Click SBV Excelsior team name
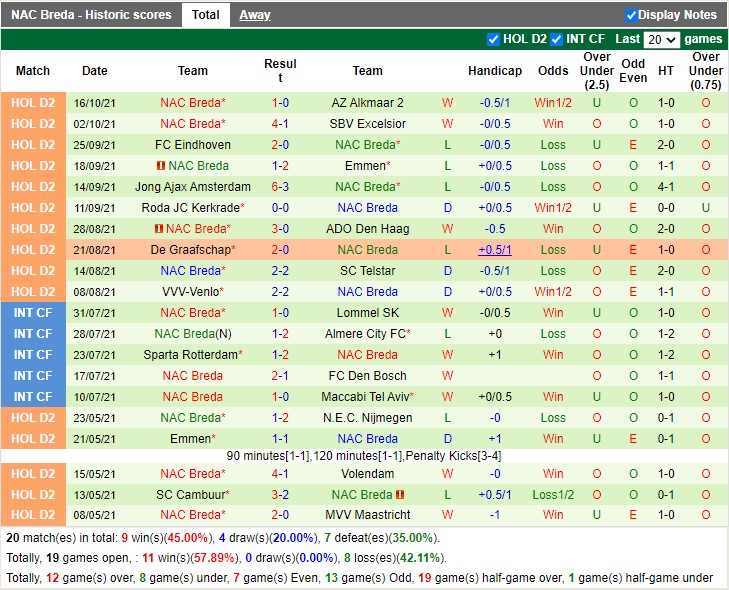 [x=367, y=124]
